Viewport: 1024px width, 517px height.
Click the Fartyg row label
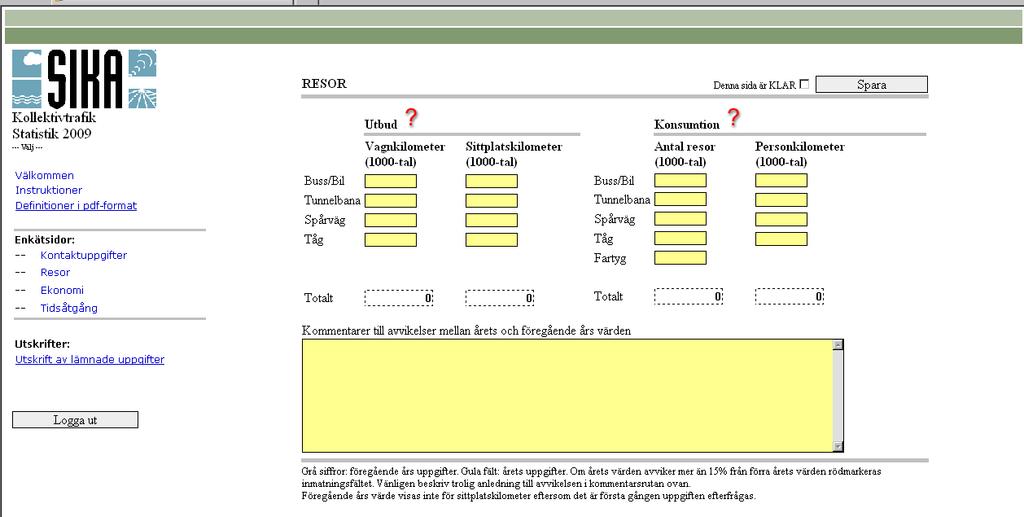[x=610, y=258]
